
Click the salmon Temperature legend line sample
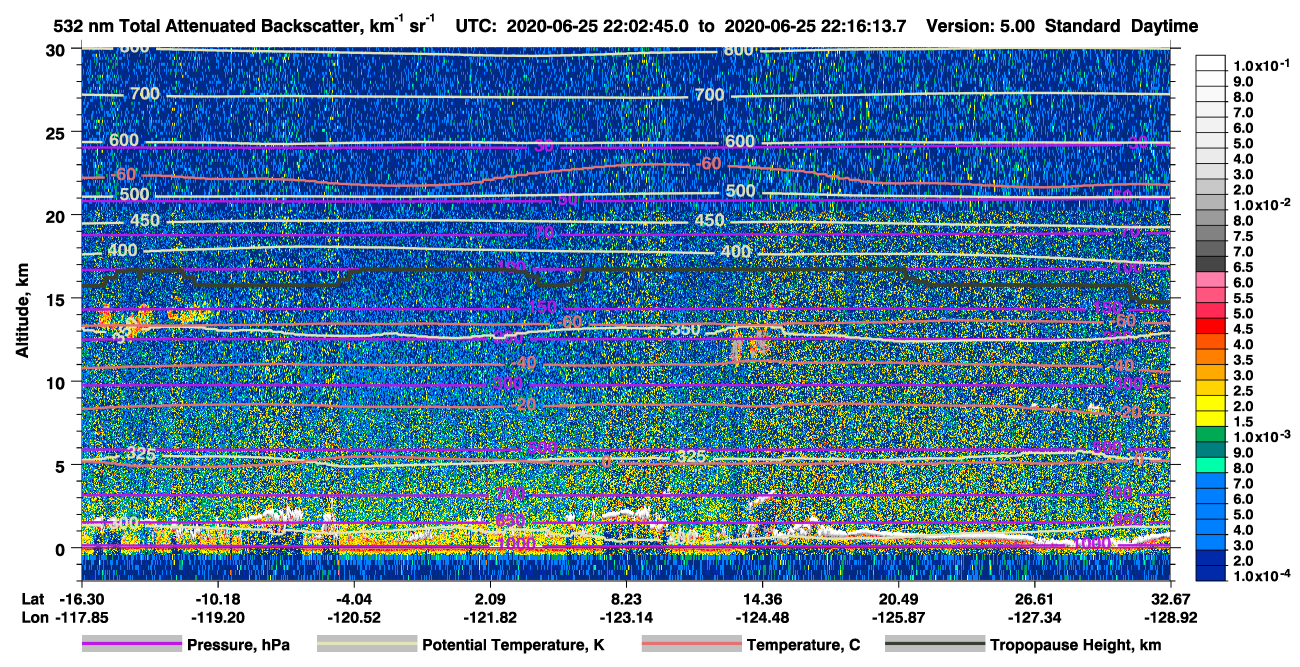point(690,645)
